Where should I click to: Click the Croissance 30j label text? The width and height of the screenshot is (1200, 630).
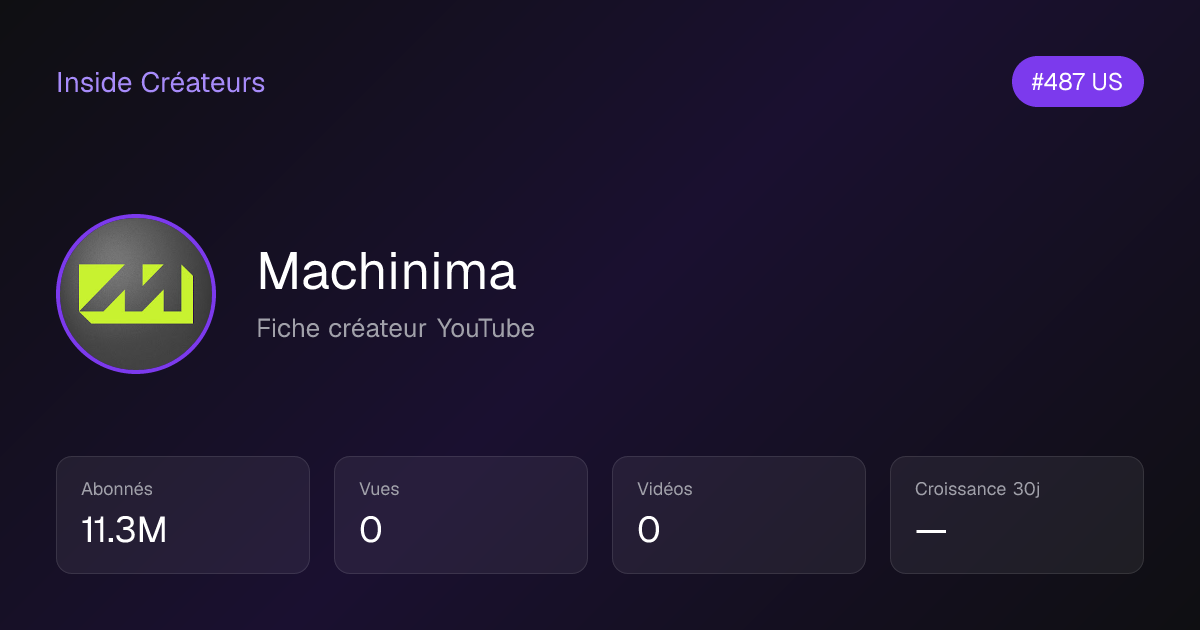[x=977, y=489]
